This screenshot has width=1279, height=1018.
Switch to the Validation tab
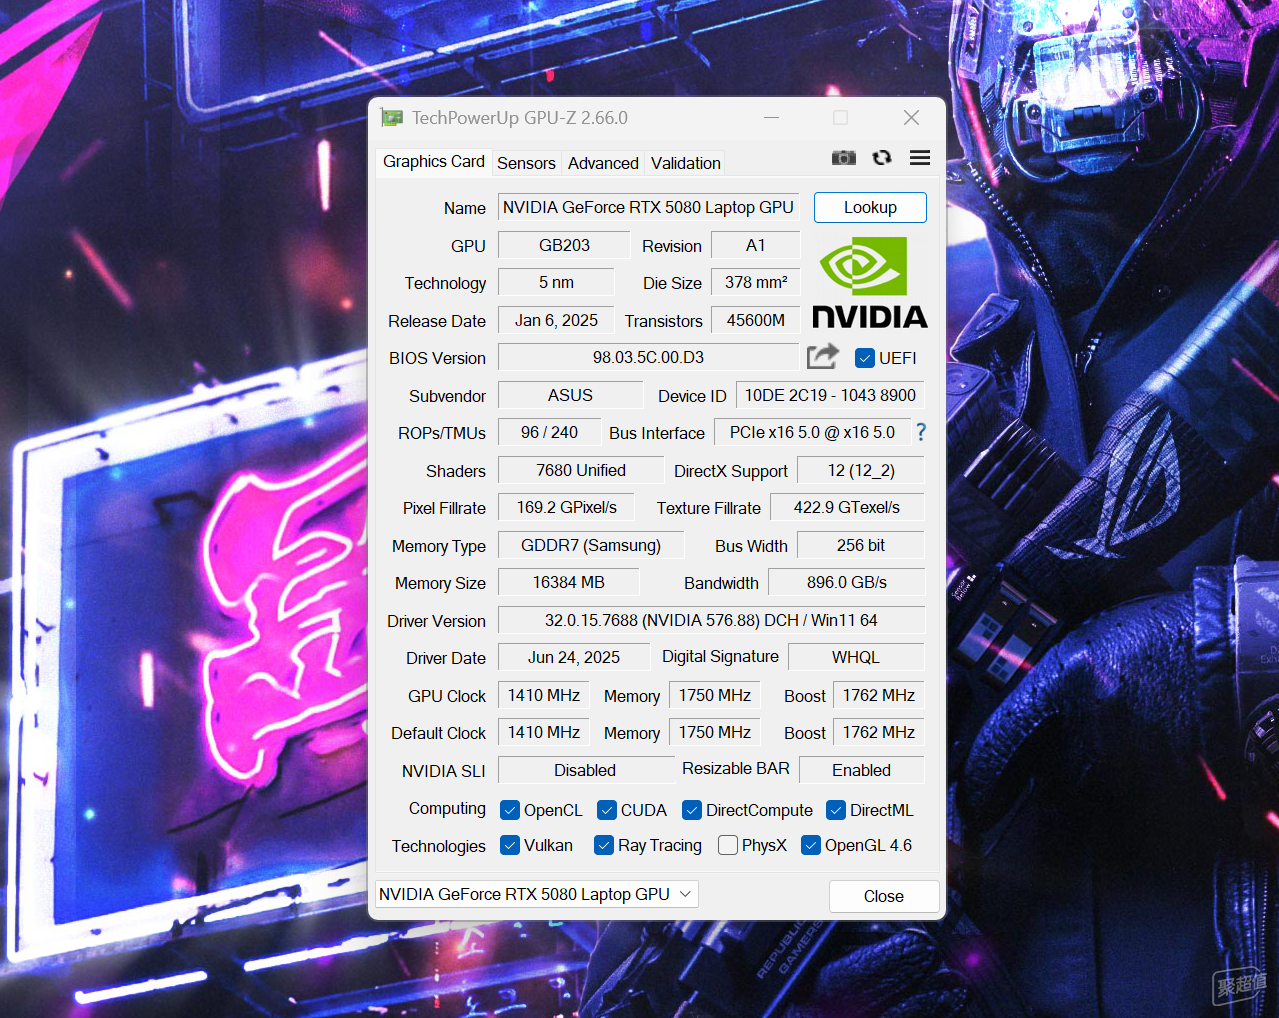click(x=685, y=163)
